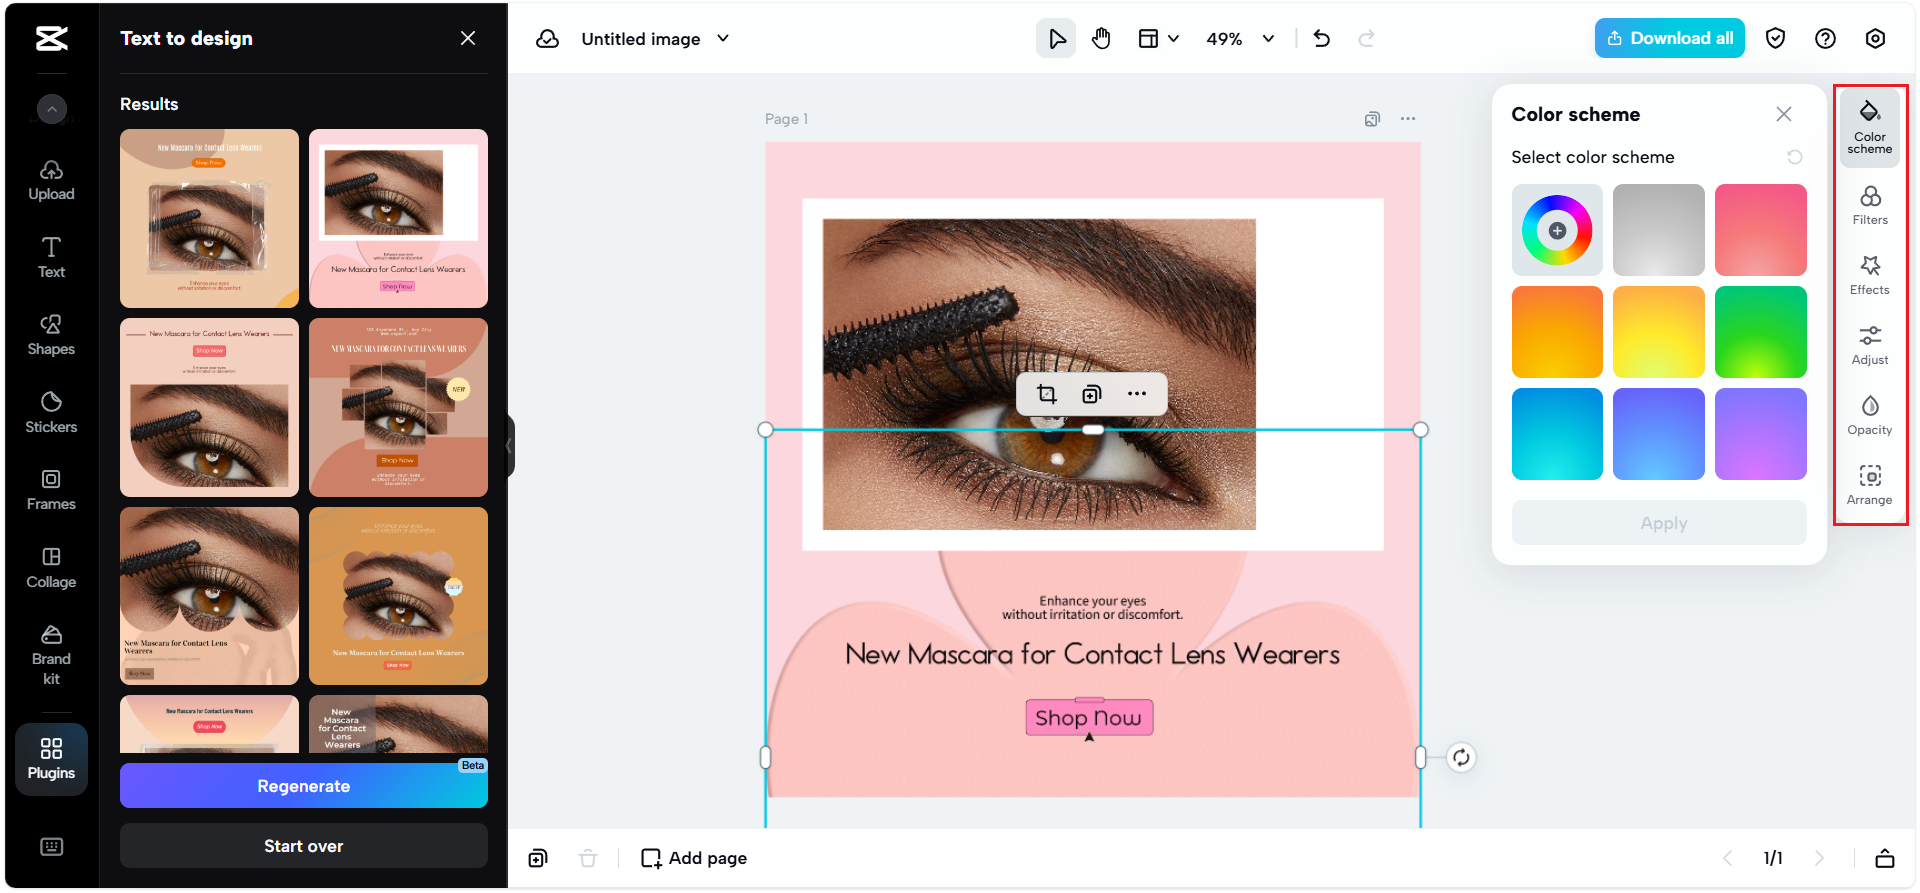
Task: Click the Add page button
Action: pyautogui.click(x=694, y=858)
